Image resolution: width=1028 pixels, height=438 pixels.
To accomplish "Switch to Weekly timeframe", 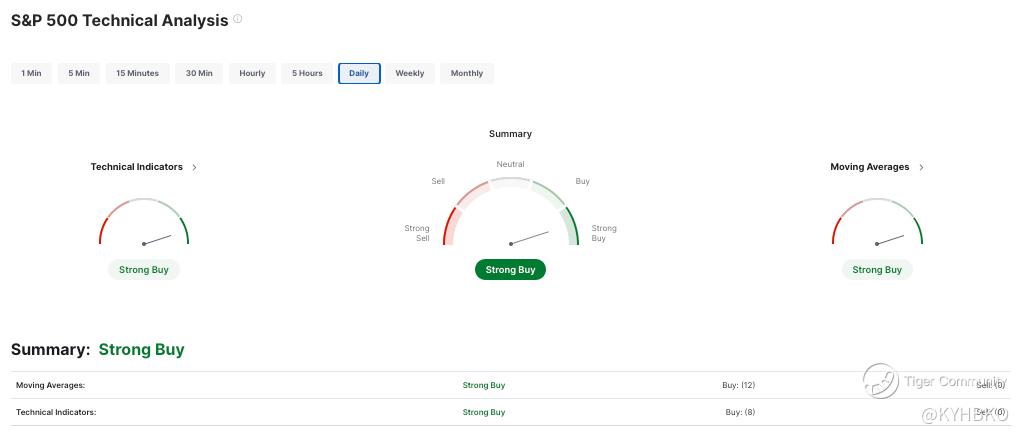I will click(410, 73).
